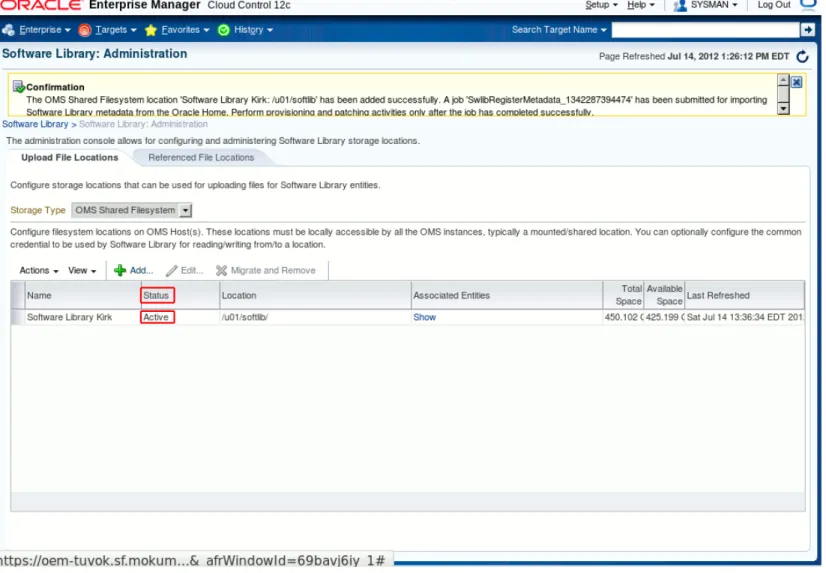Image resolution: width=826 pixels, height=573 pixels.
Task: Open the History menu
Action: pos(254,30)
